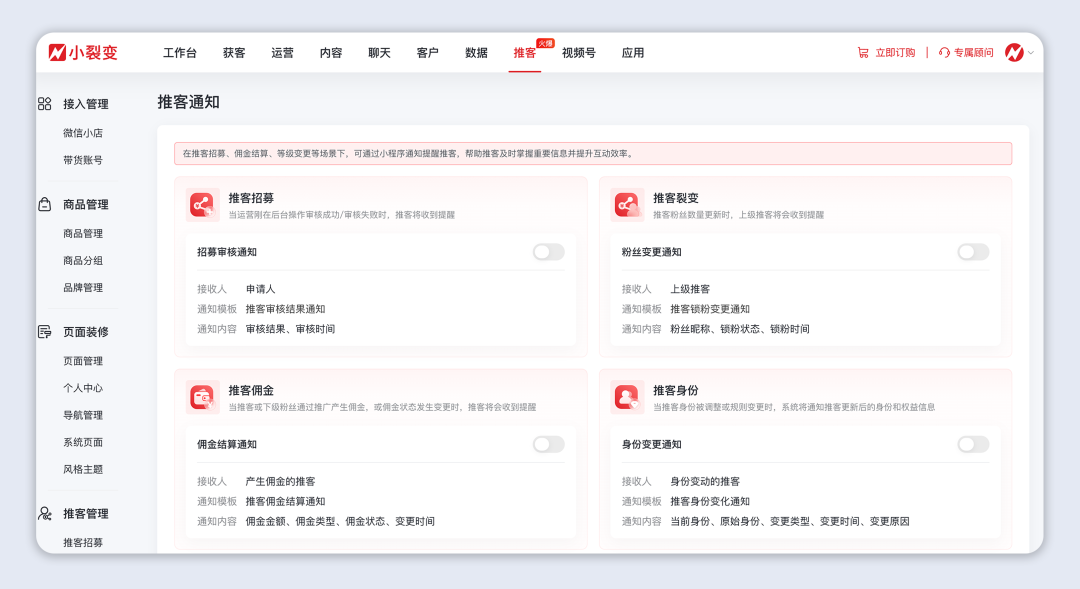
Task: Click the 推客佣金 card icon
Action: pyautogui.click(x=200, y=395)
